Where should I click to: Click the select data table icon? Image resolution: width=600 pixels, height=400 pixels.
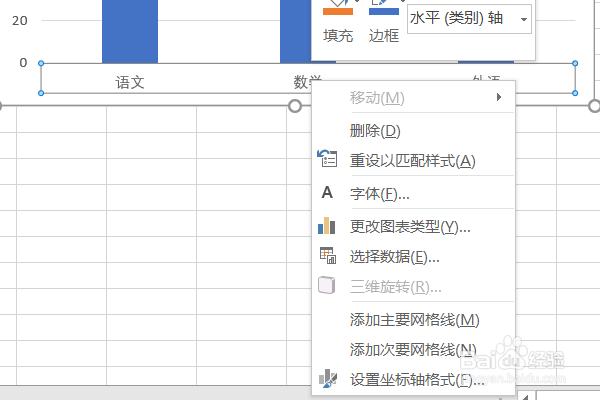328,255
